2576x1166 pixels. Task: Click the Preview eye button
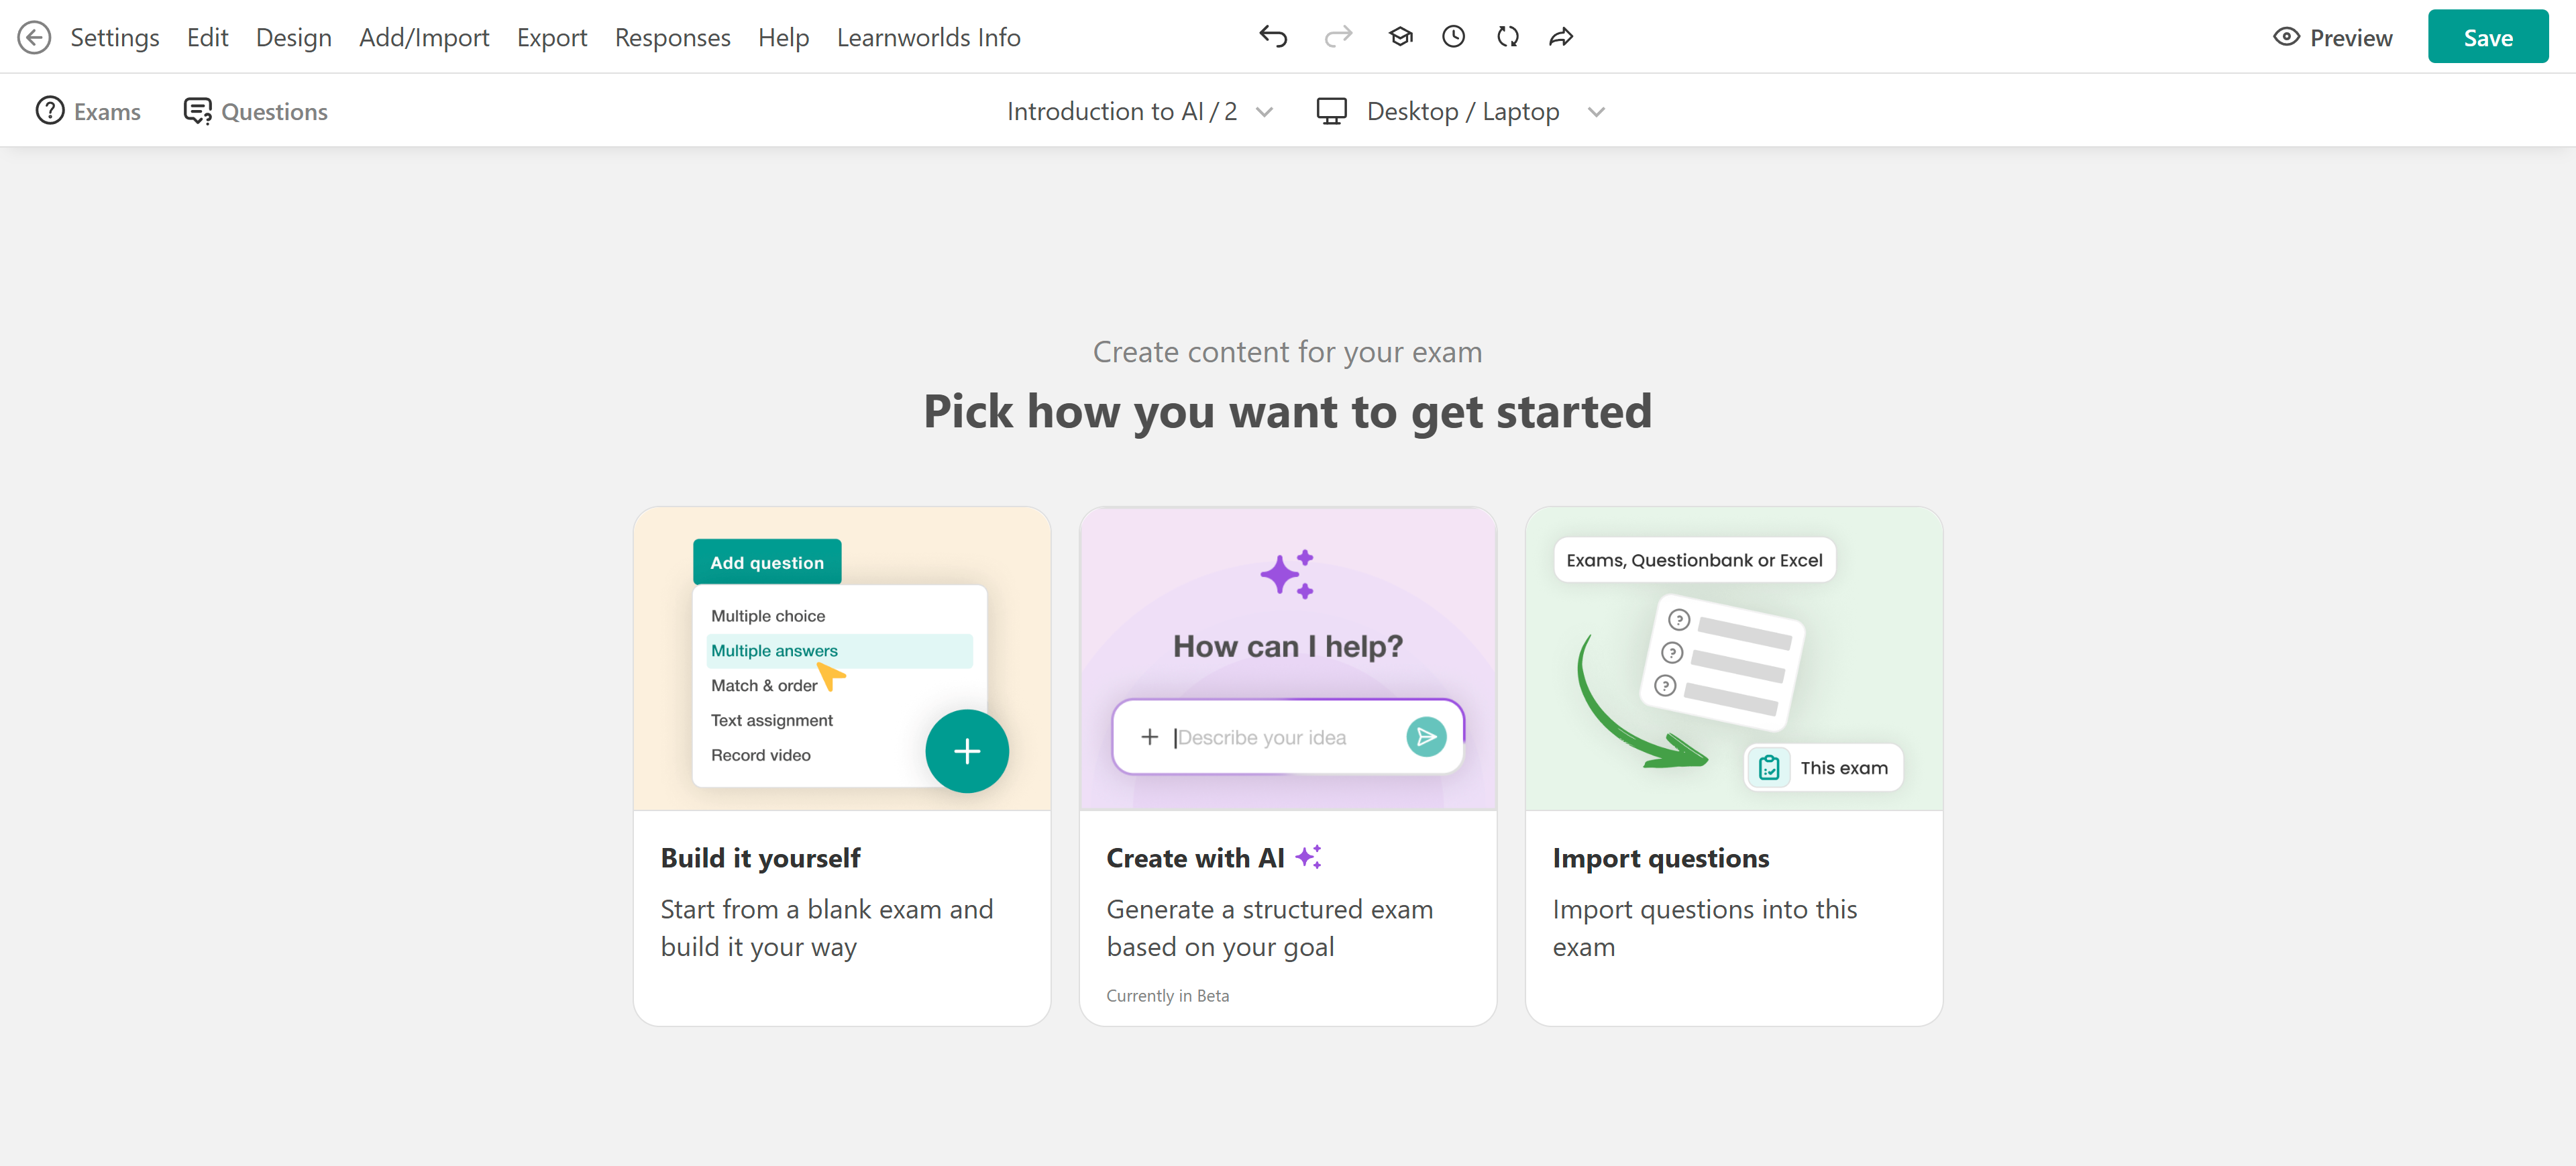2332,37
